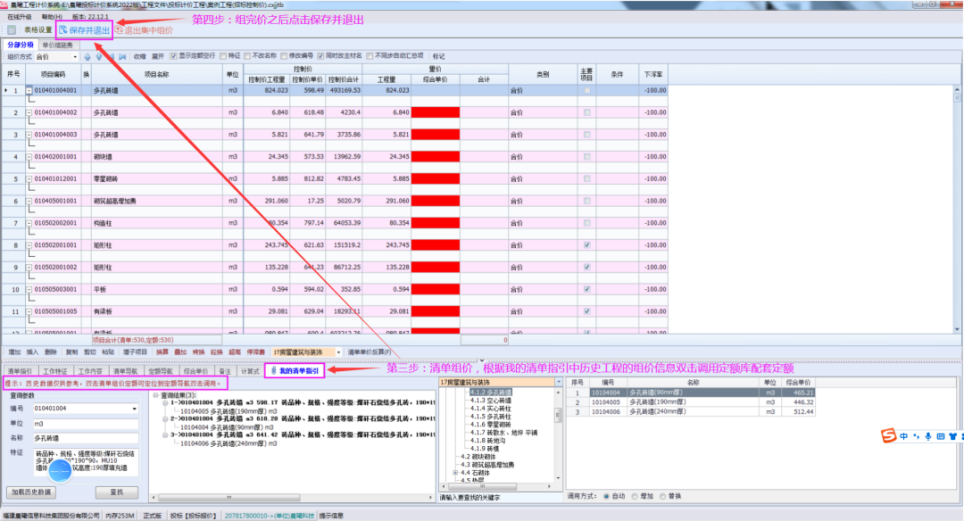Open the 编号 010401004 combo box

pos(85,409)
